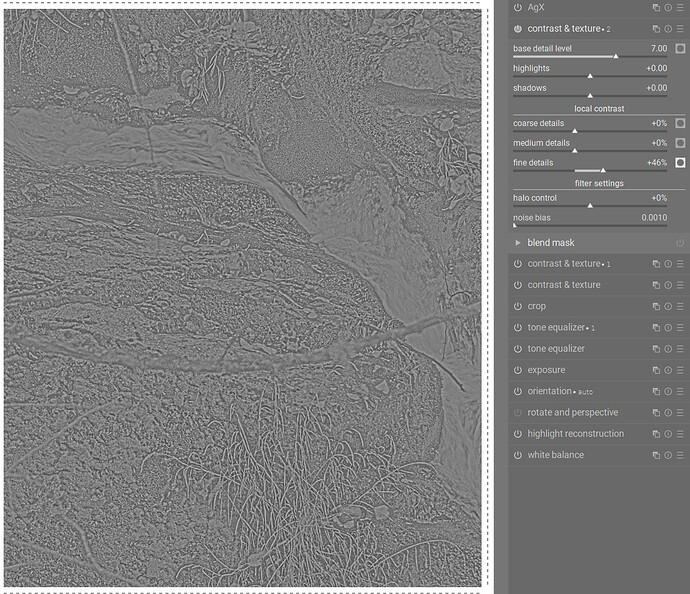Viewport: 690px width, 594px height.
Task: Open multi-instance menu for contrast & texture 2
Action: 656,29
